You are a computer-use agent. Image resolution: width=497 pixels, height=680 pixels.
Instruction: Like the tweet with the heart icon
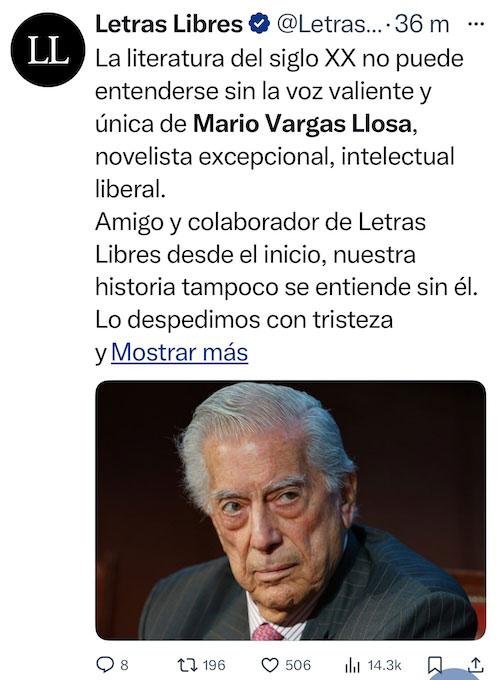(270, 665)
